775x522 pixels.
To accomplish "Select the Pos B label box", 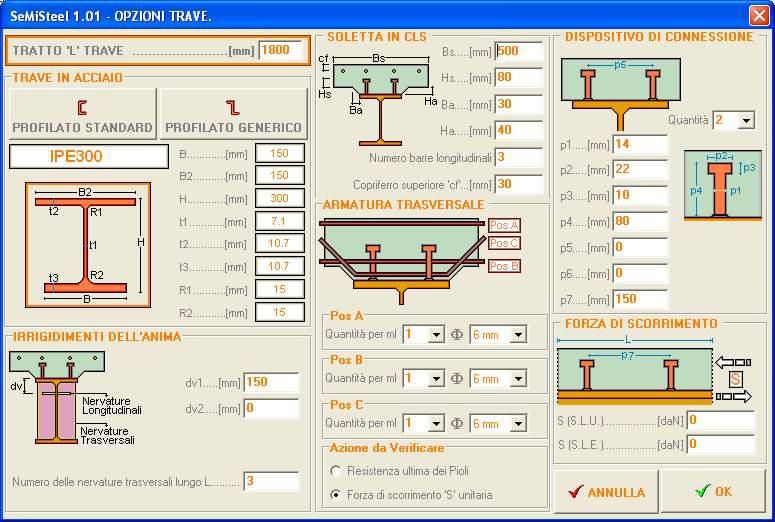I will [x=504, y=265].
